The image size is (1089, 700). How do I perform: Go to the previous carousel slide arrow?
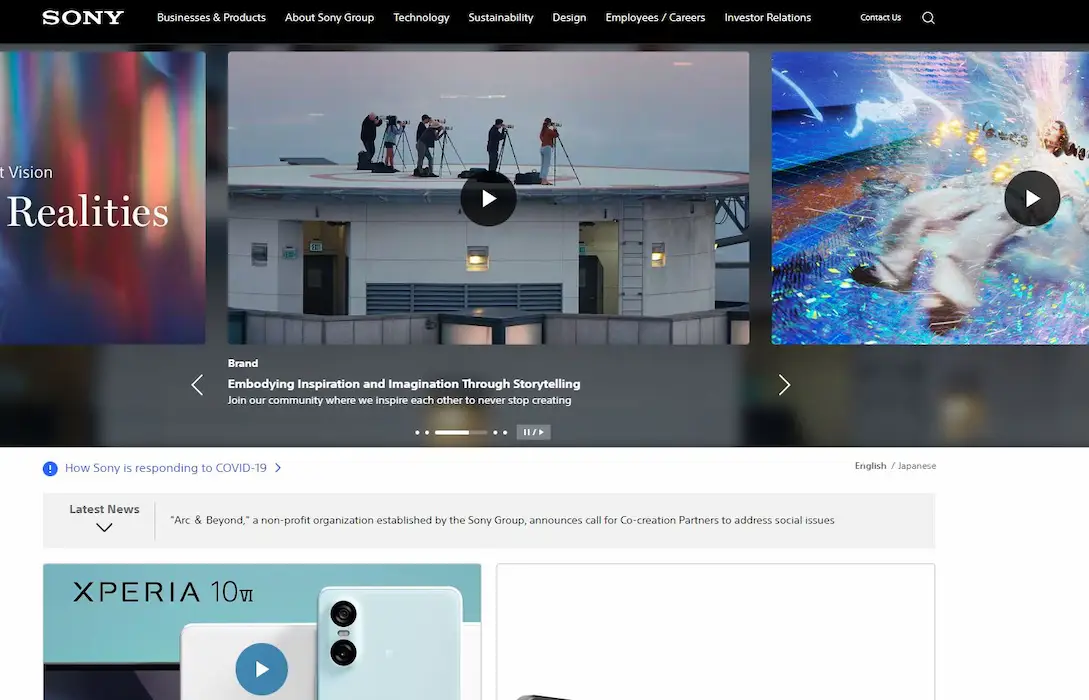click(x=197, y=385)
